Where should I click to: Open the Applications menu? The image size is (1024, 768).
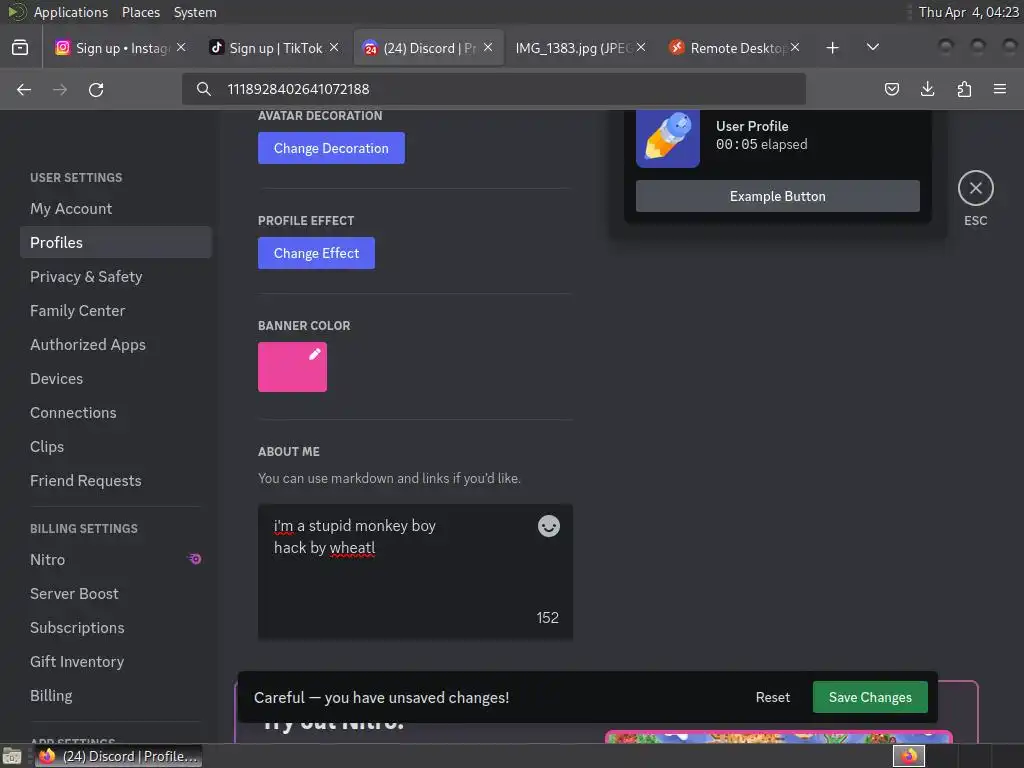[71, 12]
